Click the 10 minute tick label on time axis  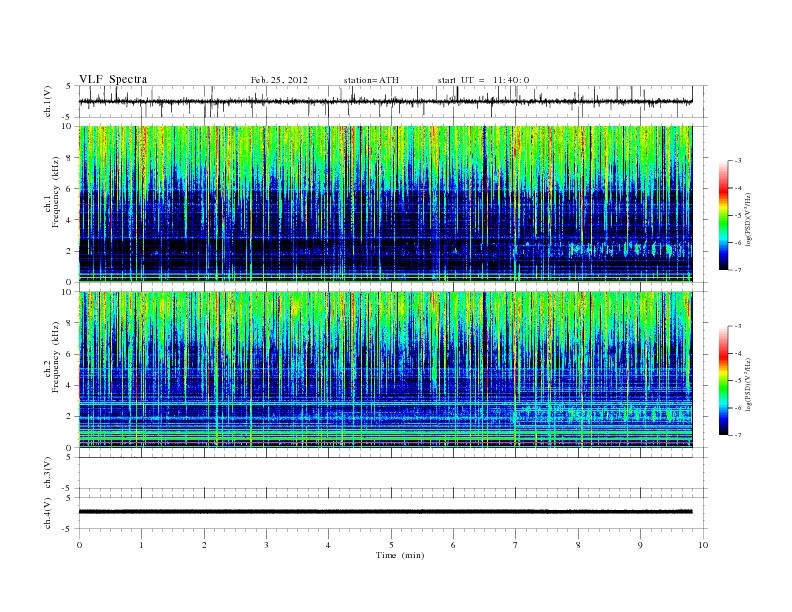click(x=703, y=545)
